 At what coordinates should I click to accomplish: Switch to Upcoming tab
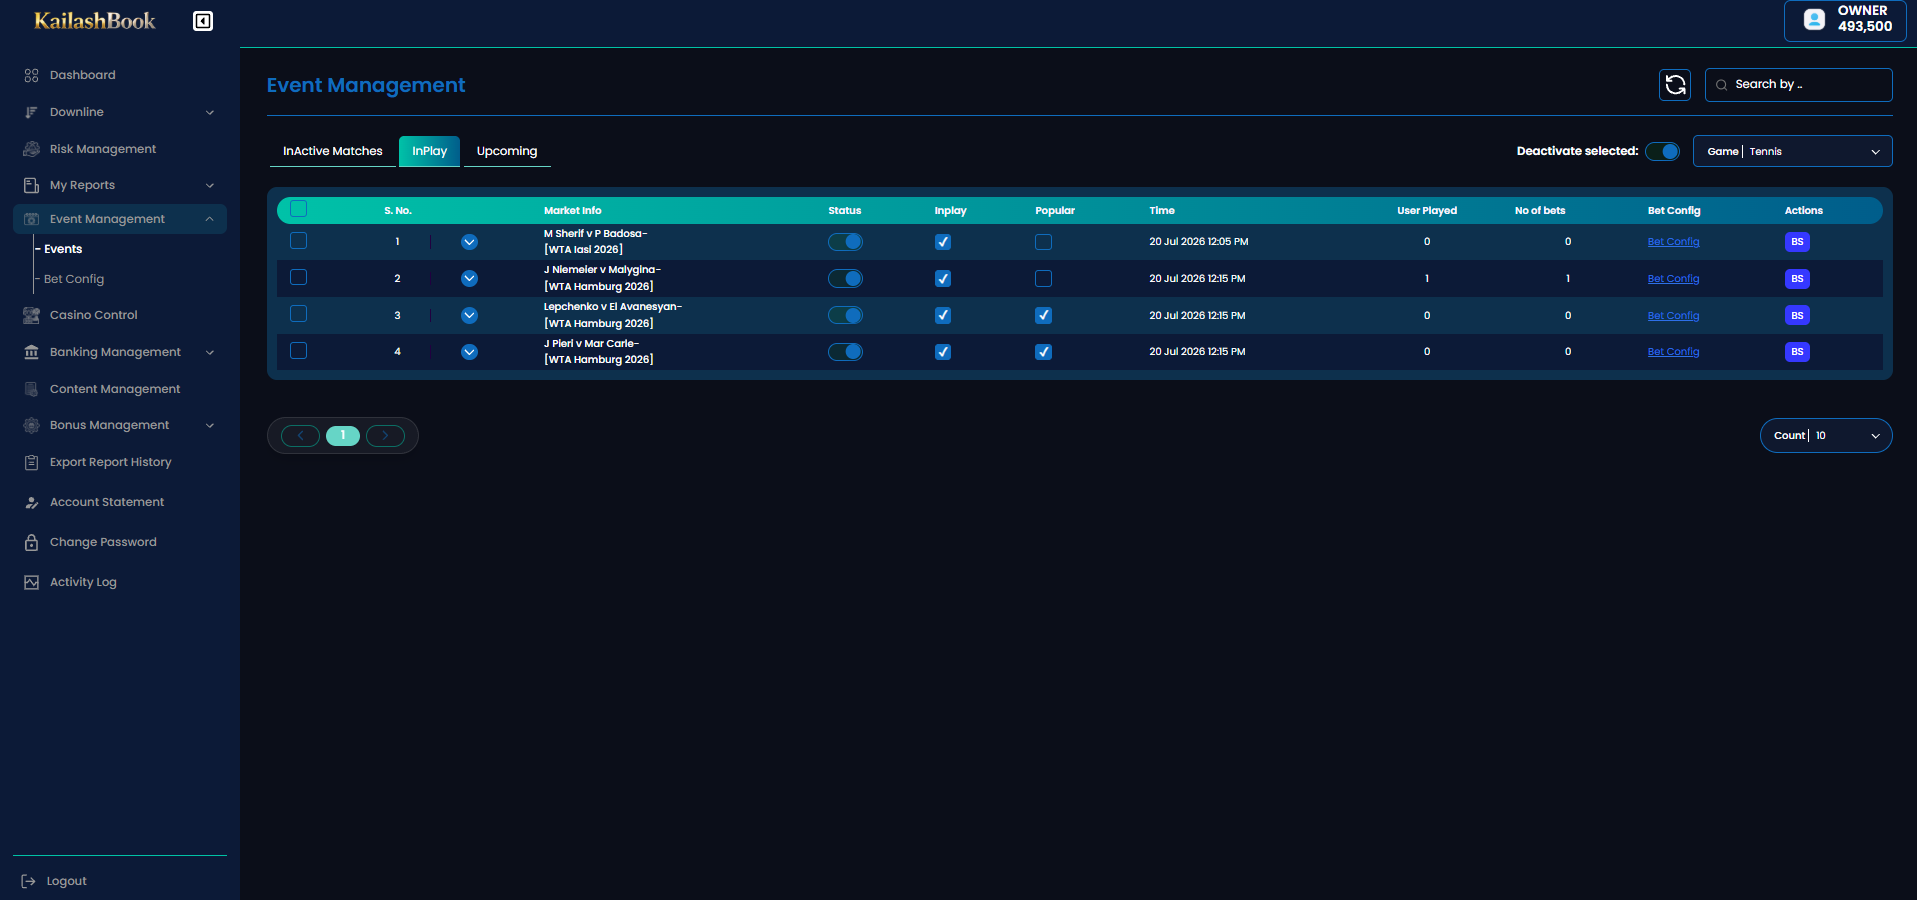pos(507,151)
